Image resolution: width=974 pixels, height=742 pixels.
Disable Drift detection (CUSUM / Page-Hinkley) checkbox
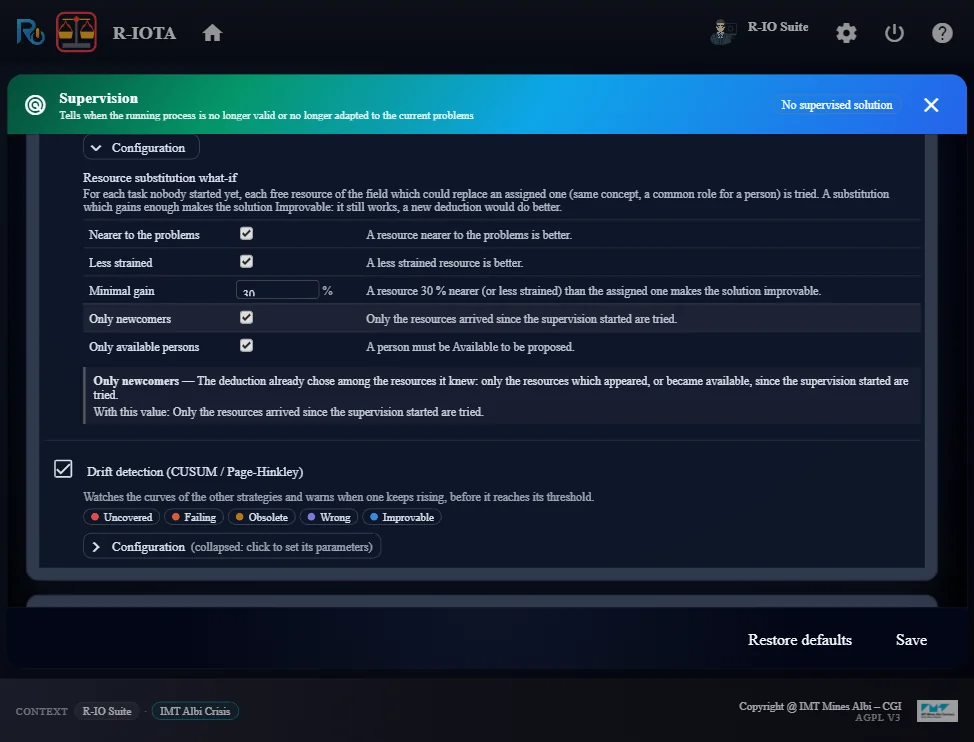coord(63,469)
